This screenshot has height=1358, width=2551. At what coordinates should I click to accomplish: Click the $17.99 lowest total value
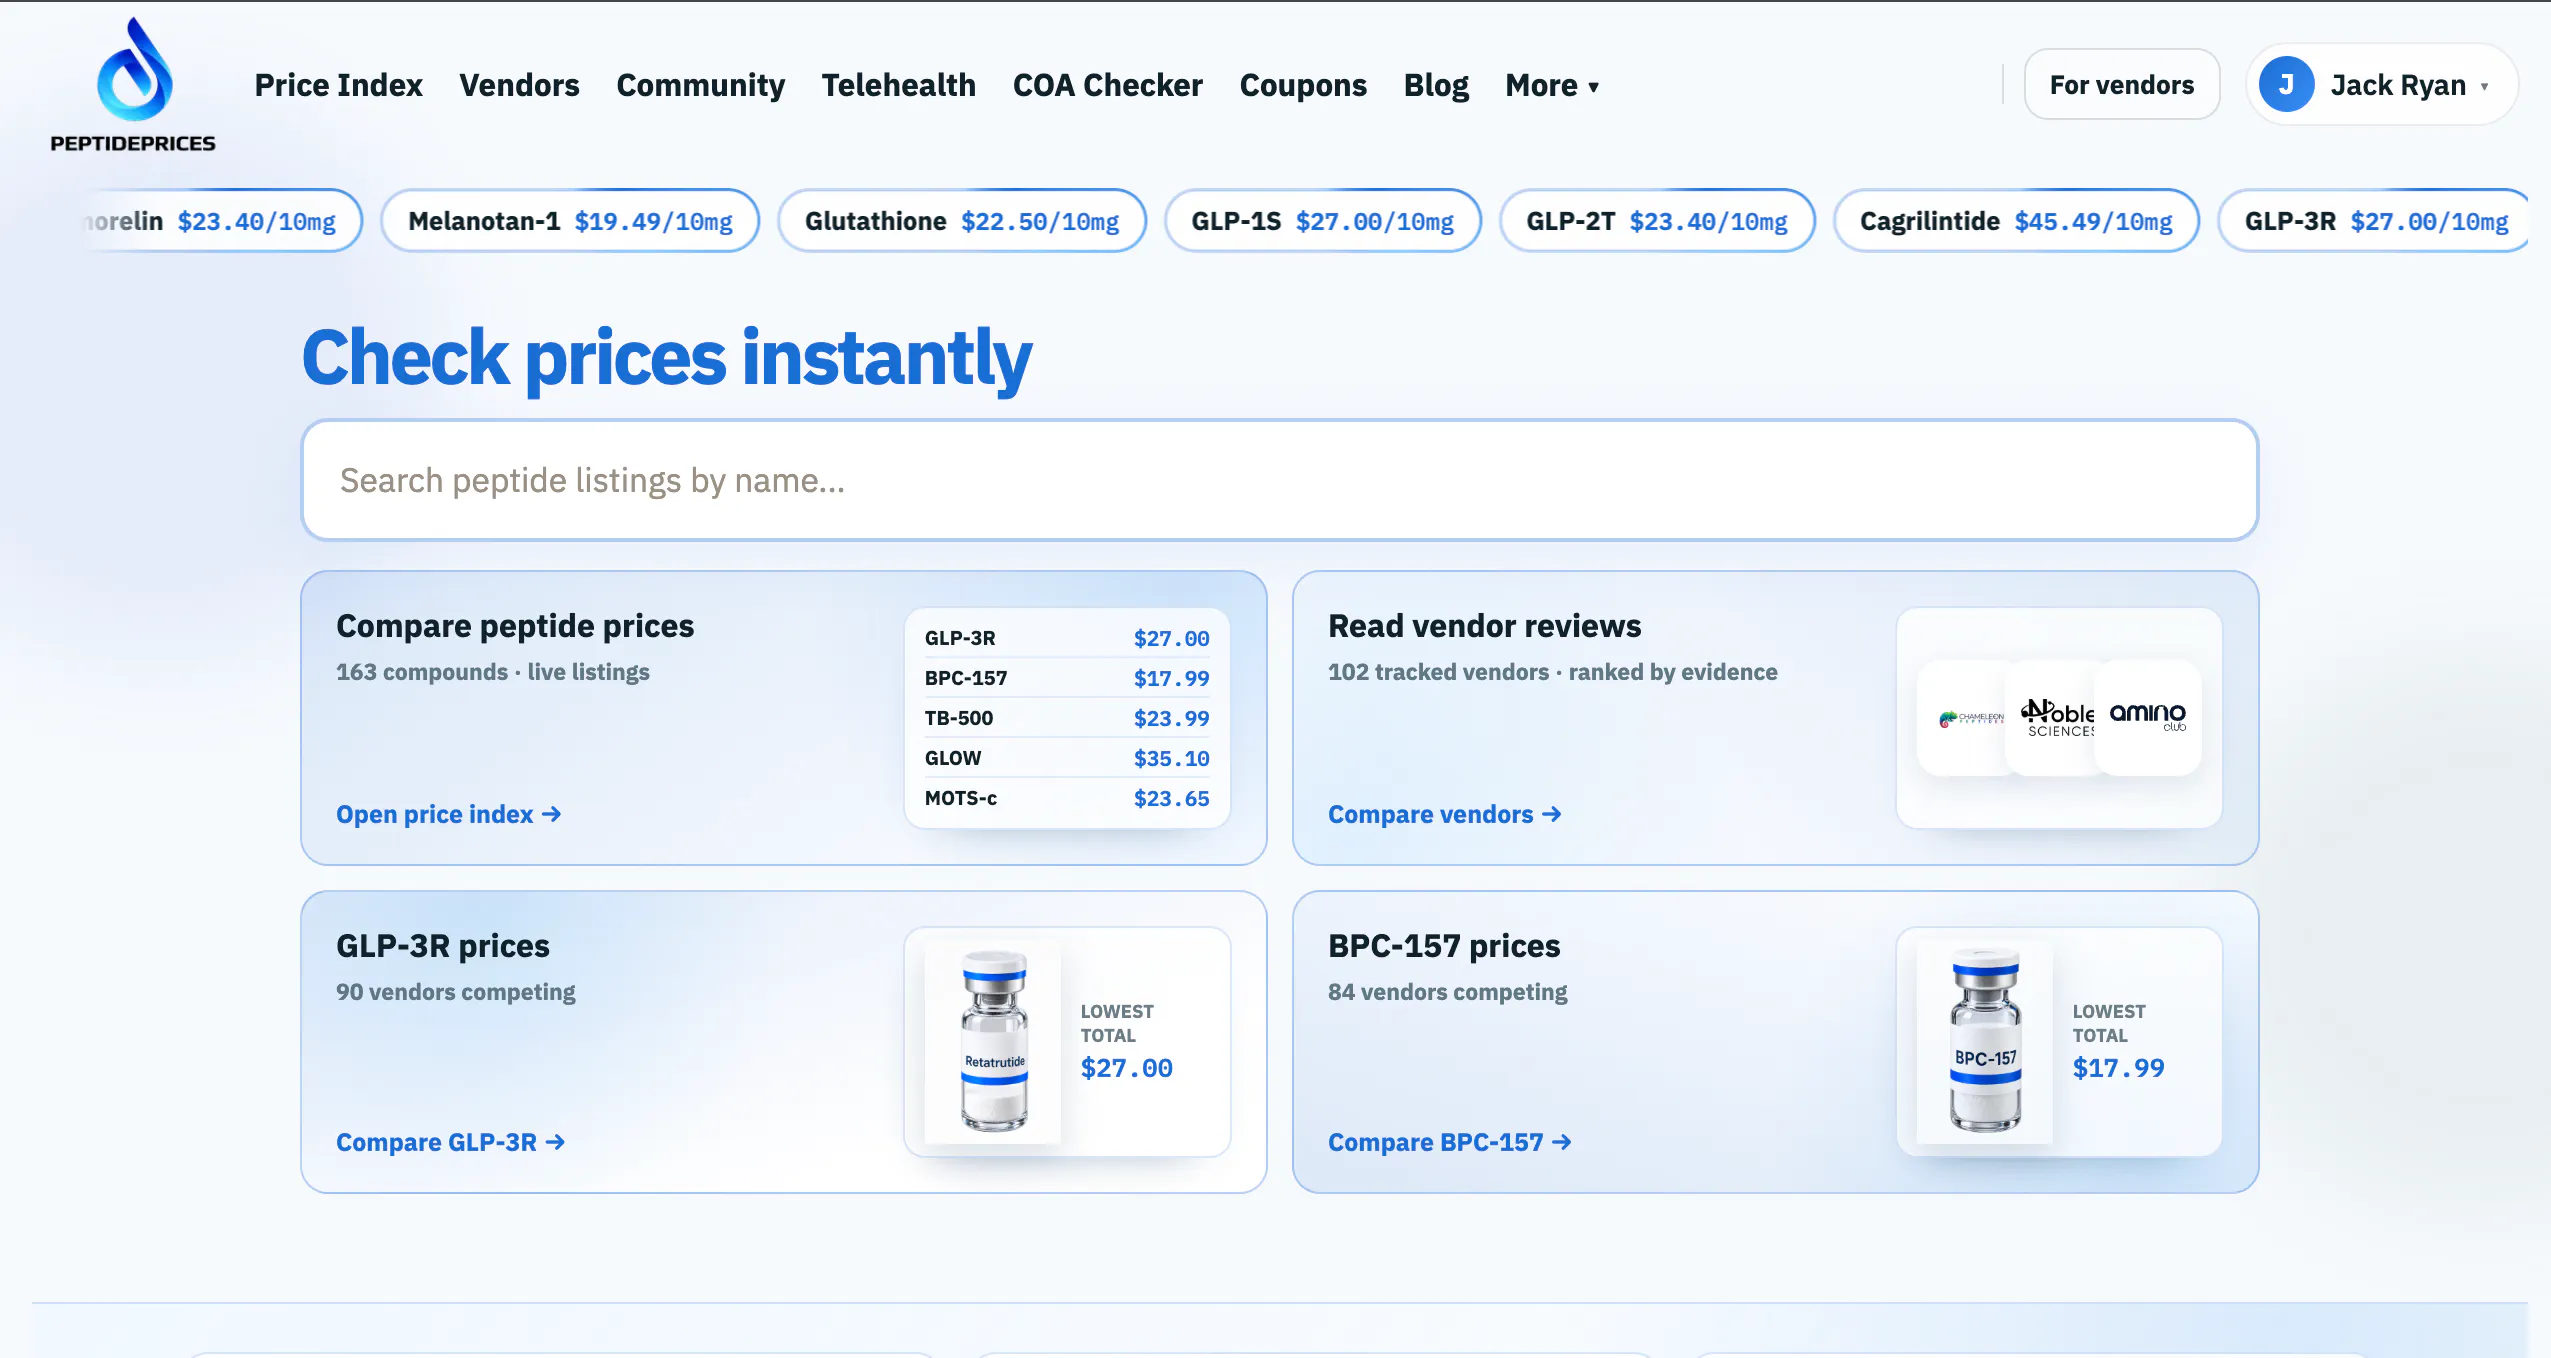click(x=2118, y=1068)
